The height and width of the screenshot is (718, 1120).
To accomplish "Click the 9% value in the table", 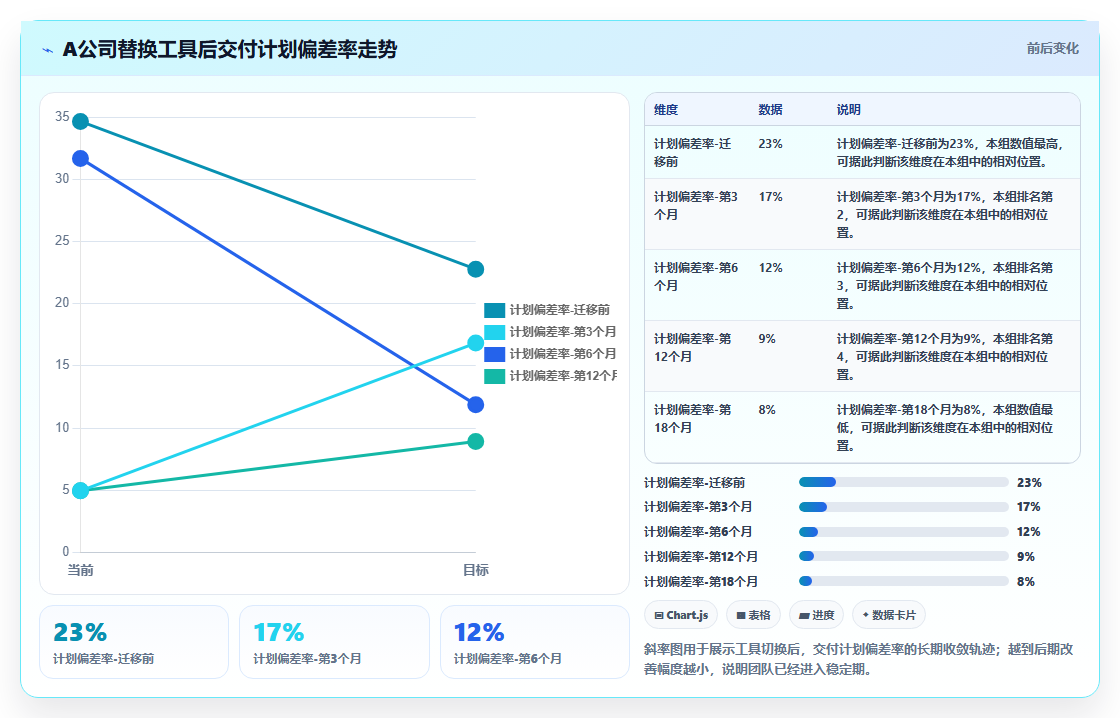I will (767, 339).
